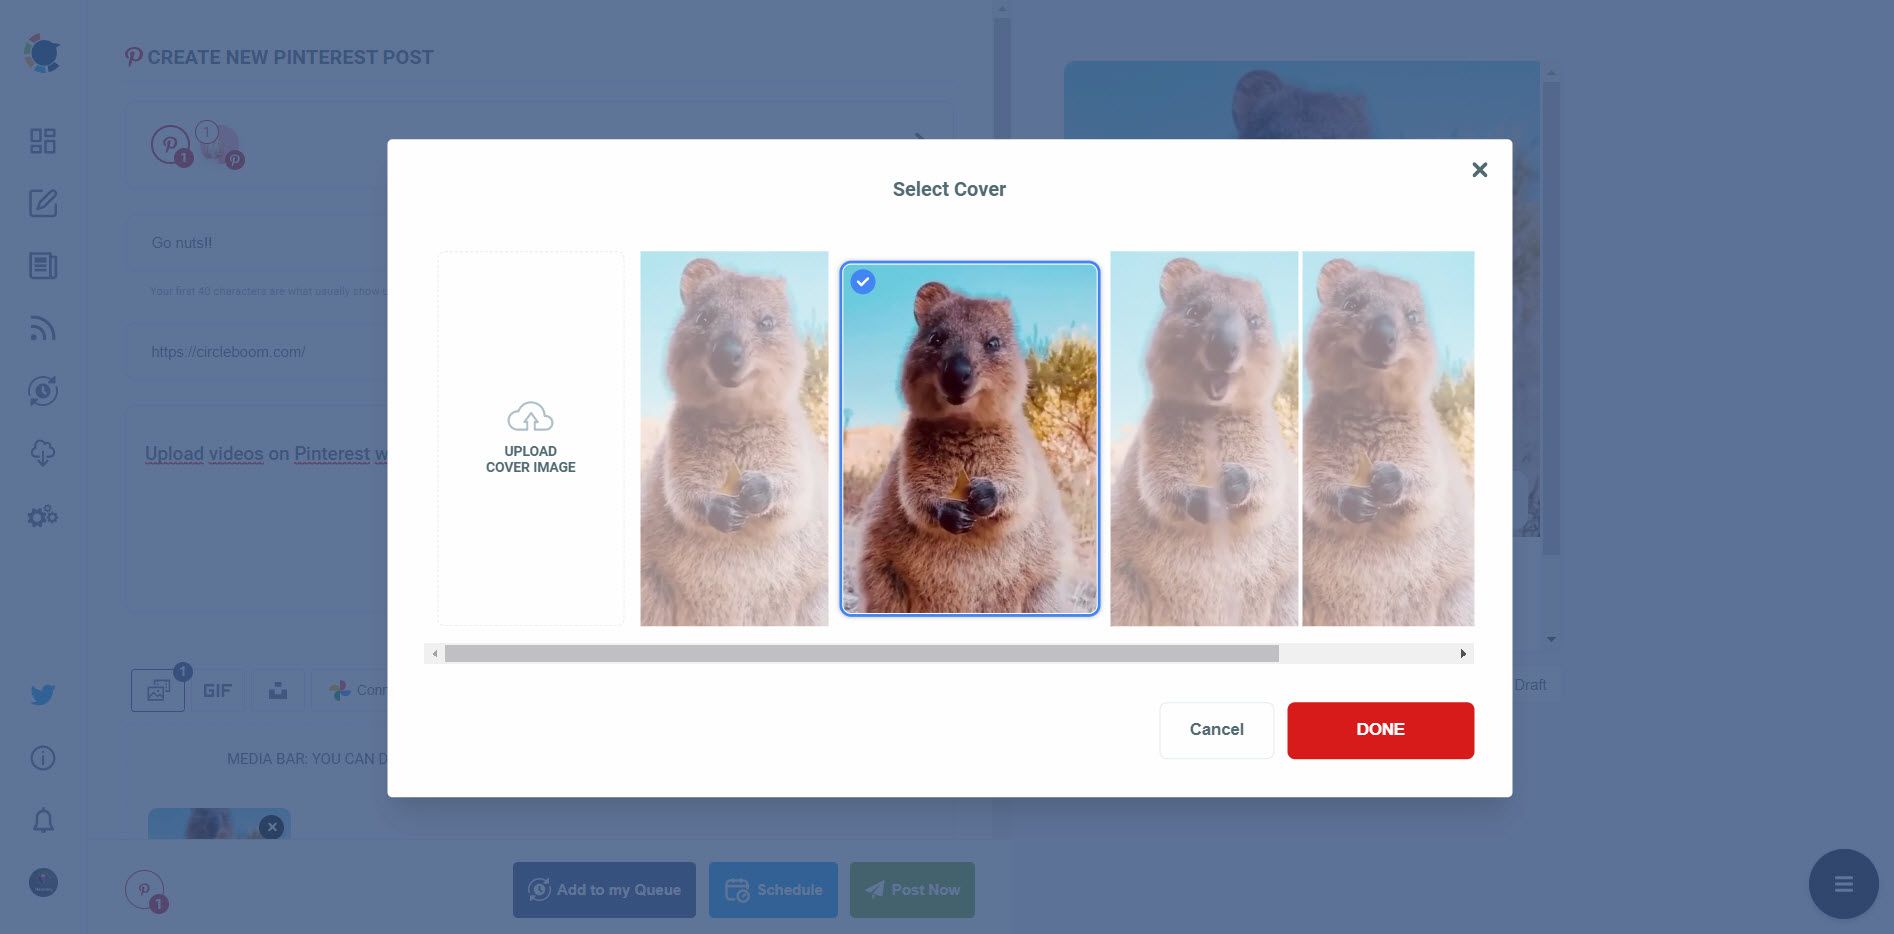Image resolution: width=1894 pixels, height=934 pixels.
Task: Toggle selection on the first quokka thumbnail
Action: tap(734, 438)
